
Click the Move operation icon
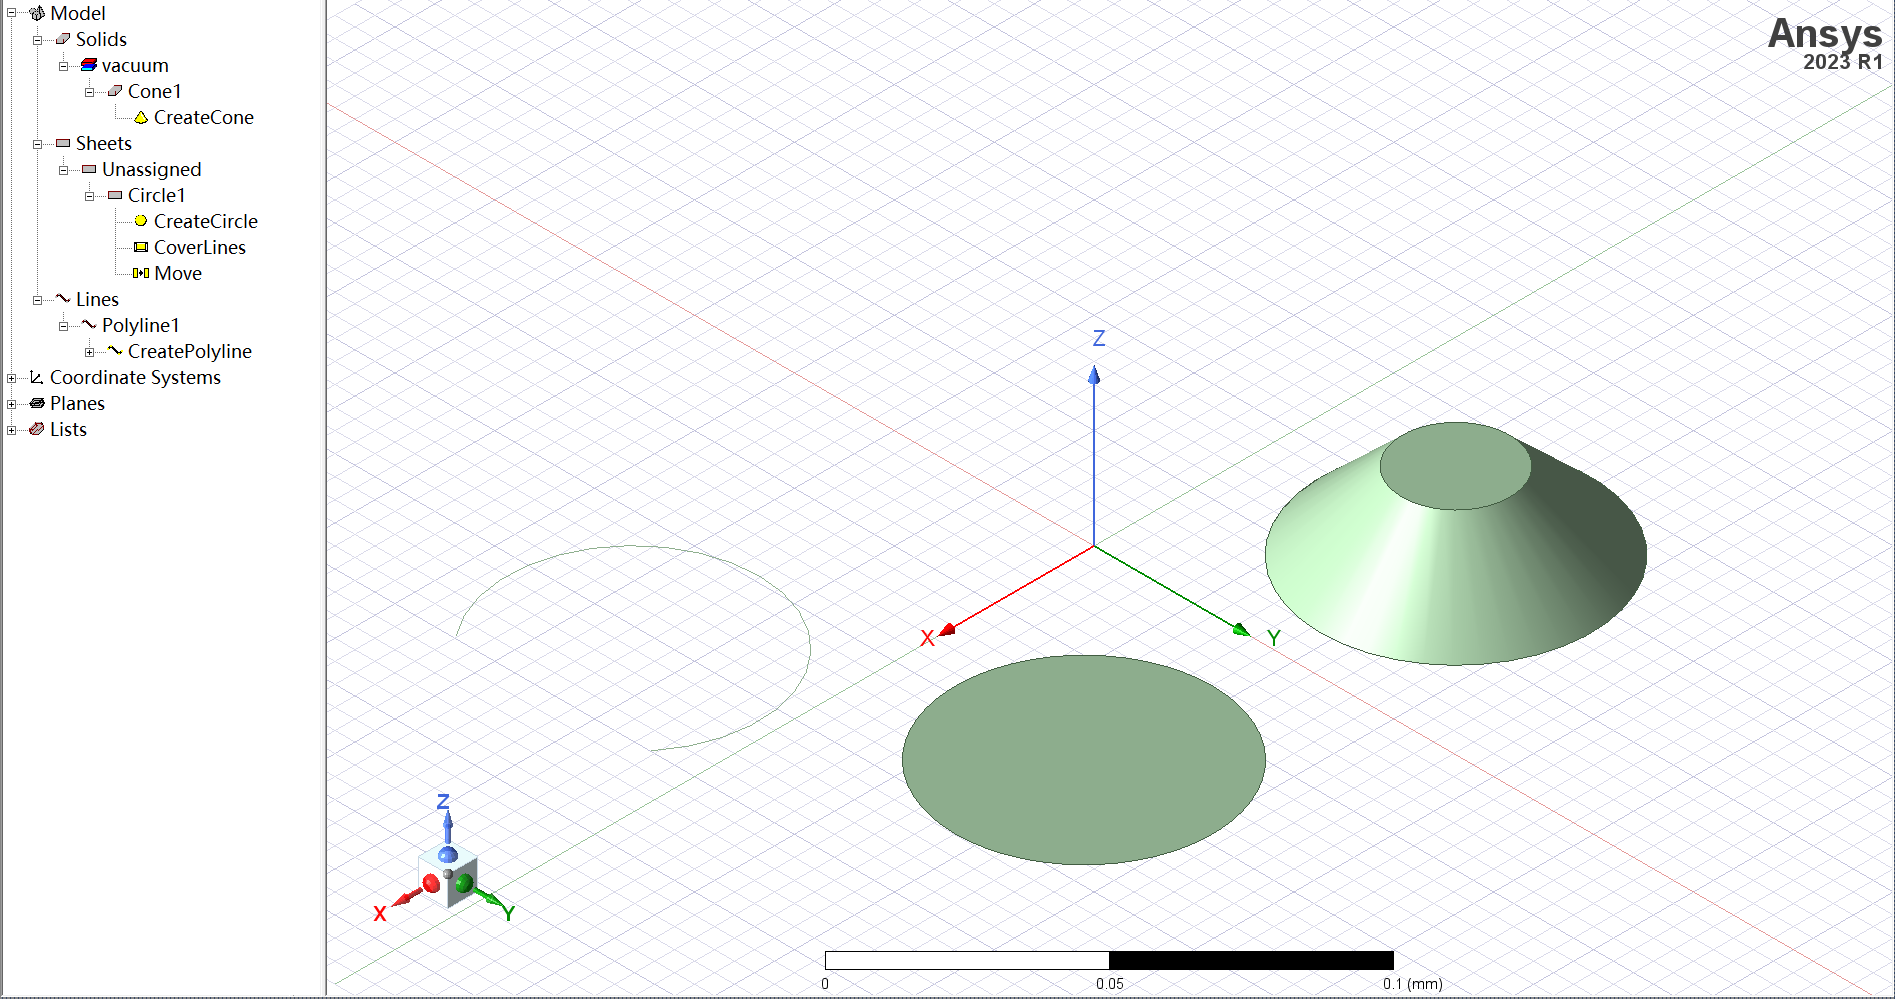[x=141, y=273]
